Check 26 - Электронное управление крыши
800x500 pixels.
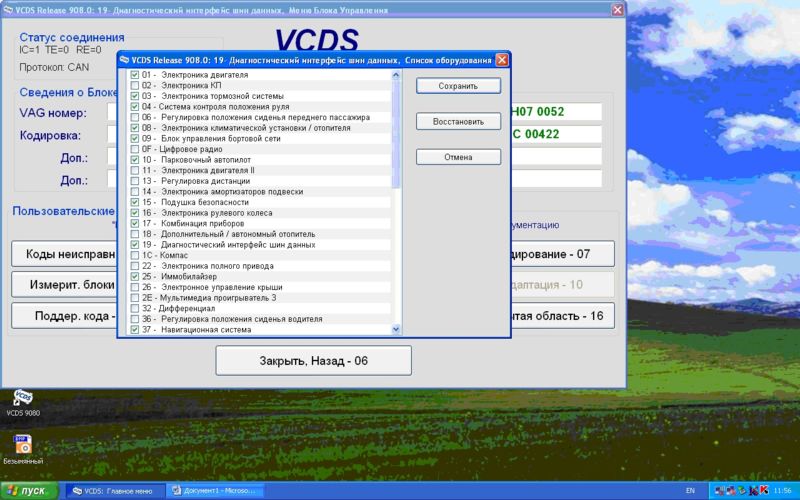click(x=135, y=287)
